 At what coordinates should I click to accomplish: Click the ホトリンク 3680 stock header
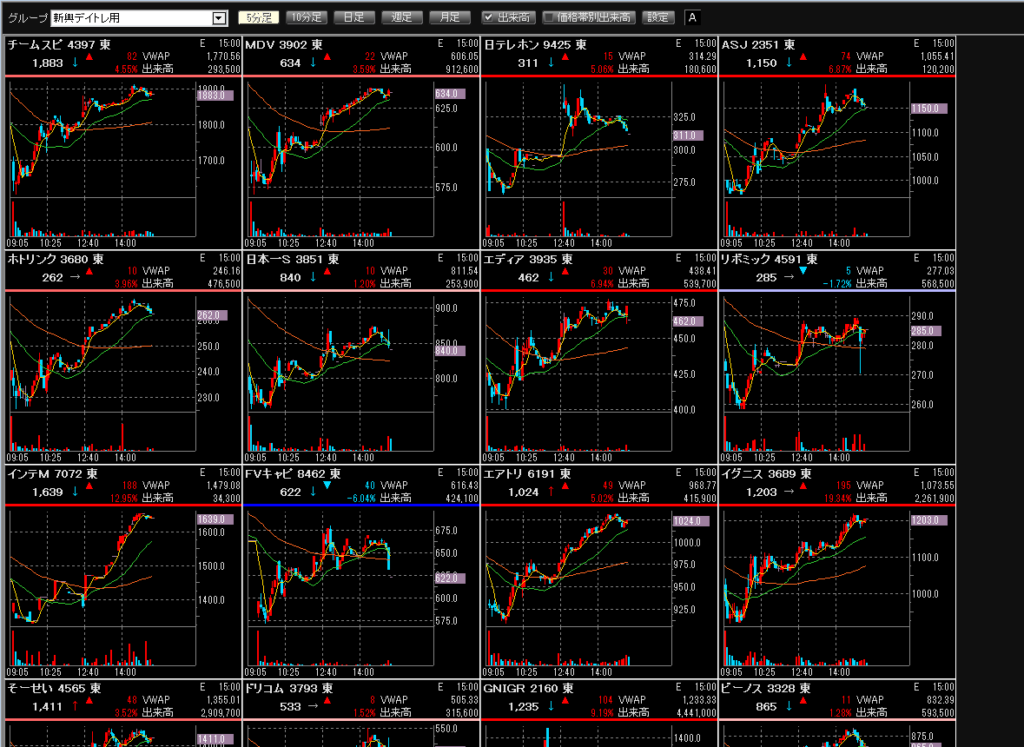click(x=55, y=259)
